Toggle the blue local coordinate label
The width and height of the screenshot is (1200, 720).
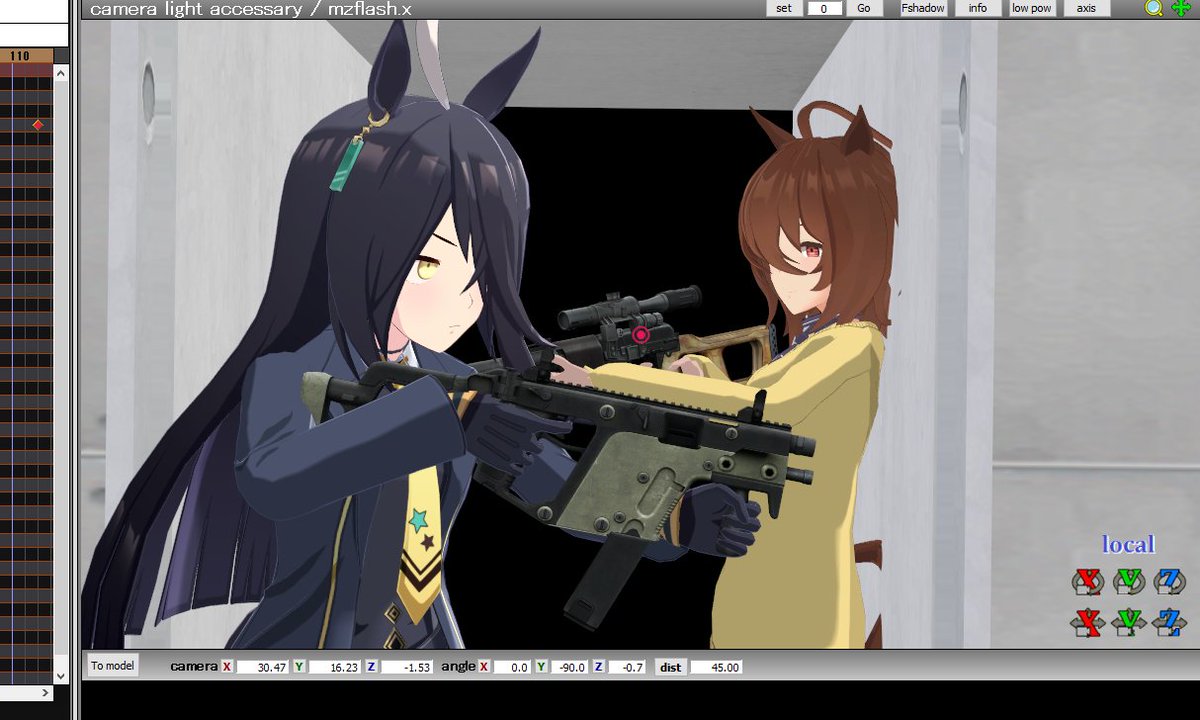(1128, 545)
